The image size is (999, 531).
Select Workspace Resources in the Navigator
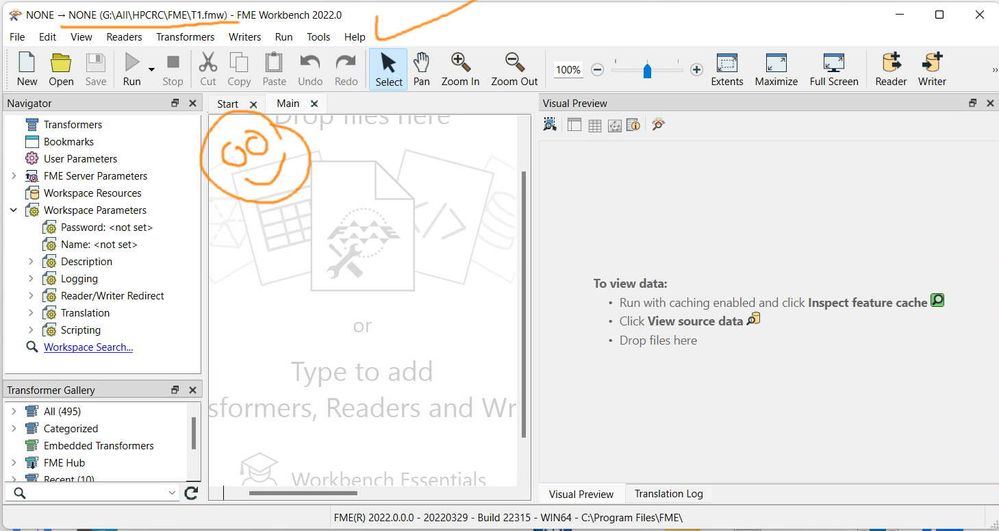coord(92,193)
